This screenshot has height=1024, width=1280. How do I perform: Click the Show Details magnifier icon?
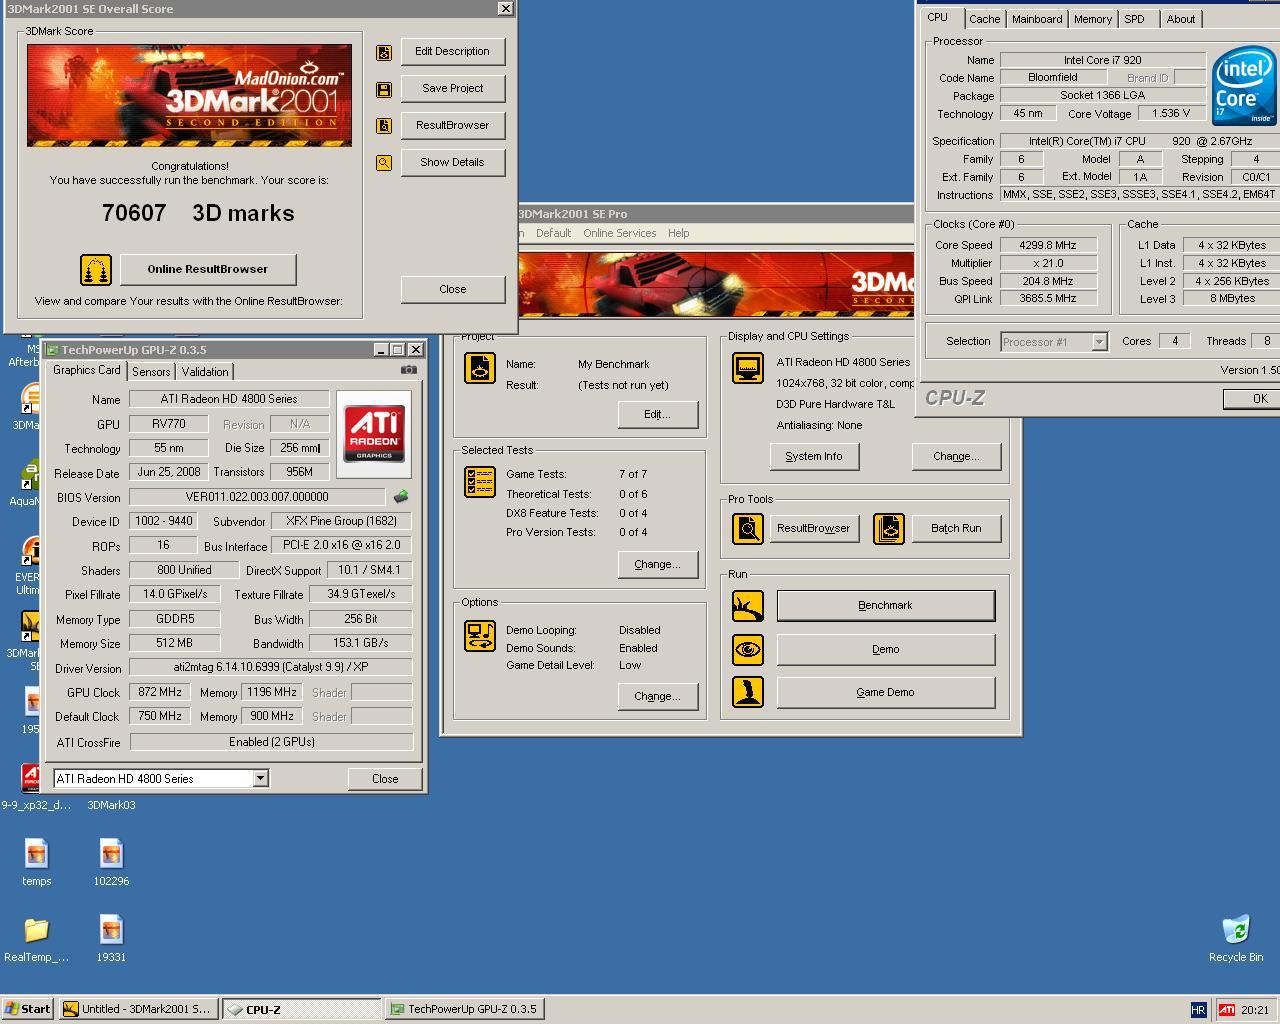(384, 163)
